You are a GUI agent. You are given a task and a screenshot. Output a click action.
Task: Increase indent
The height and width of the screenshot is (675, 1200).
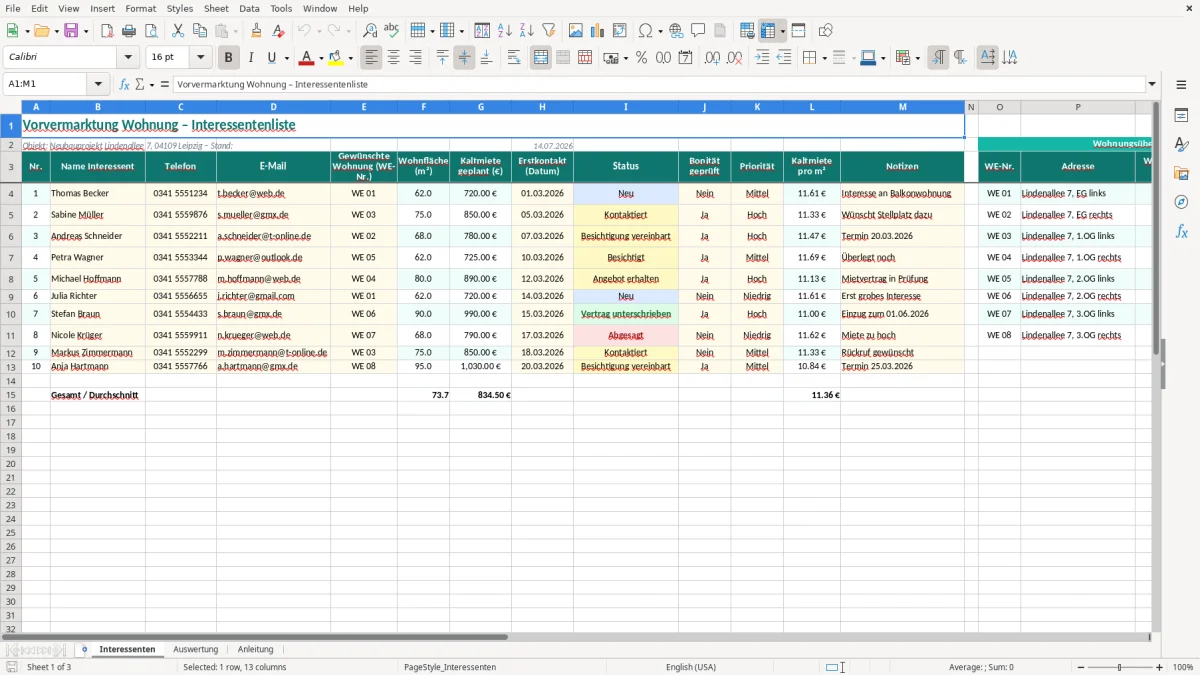click(x=762, y=58)
